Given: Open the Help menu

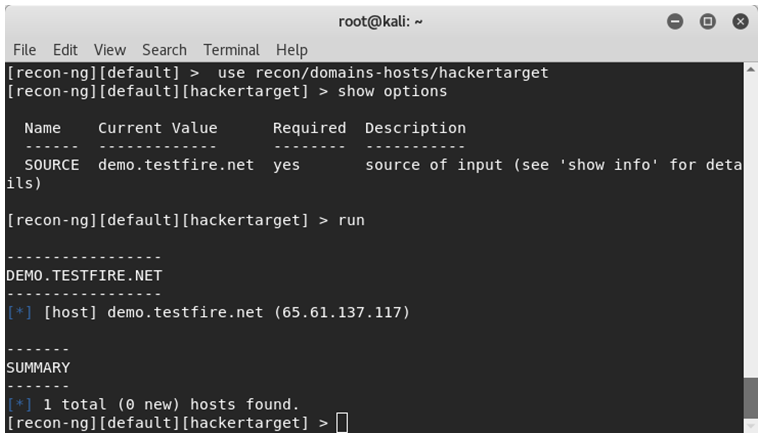Looking at the screenshot, I should click(x=291, y=49).
